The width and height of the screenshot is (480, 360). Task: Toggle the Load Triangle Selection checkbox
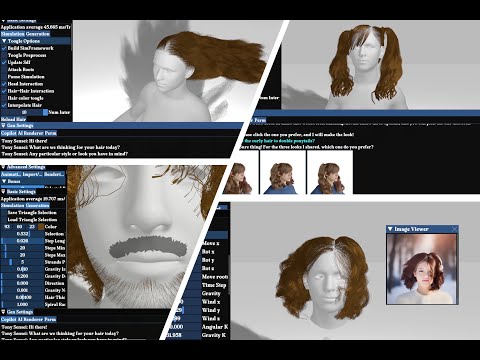pyautogui.click(x=4, y=220)
